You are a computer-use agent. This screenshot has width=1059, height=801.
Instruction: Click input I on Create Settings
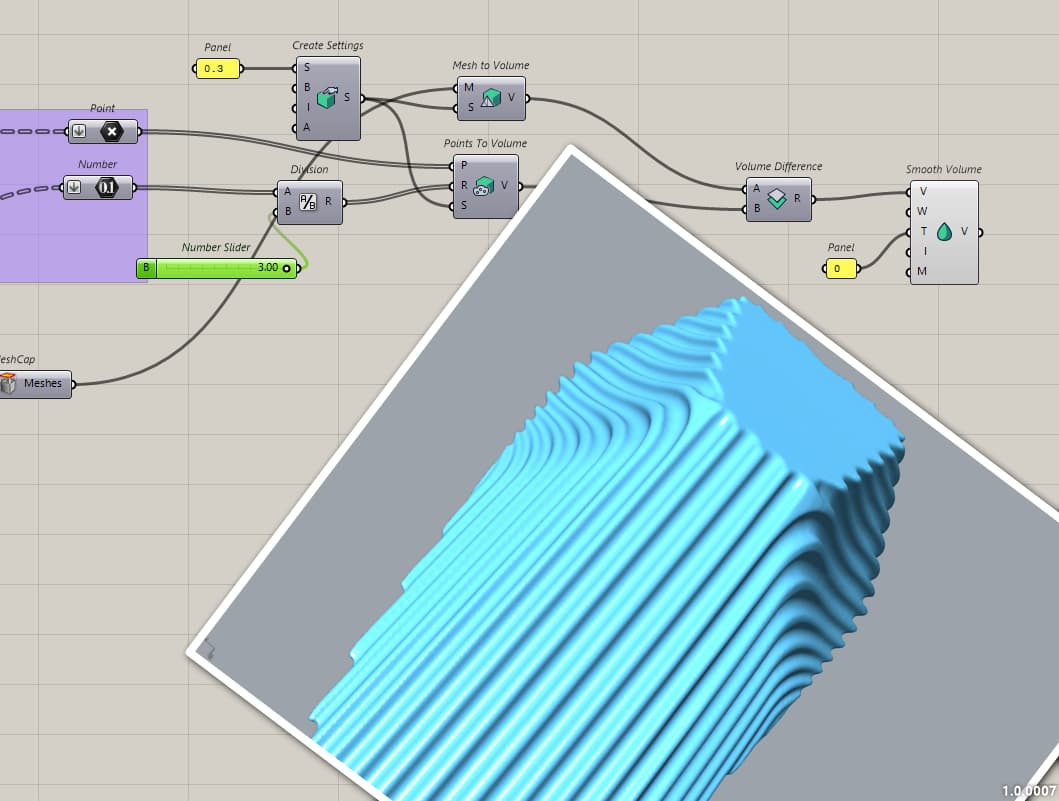pos(308,107)
